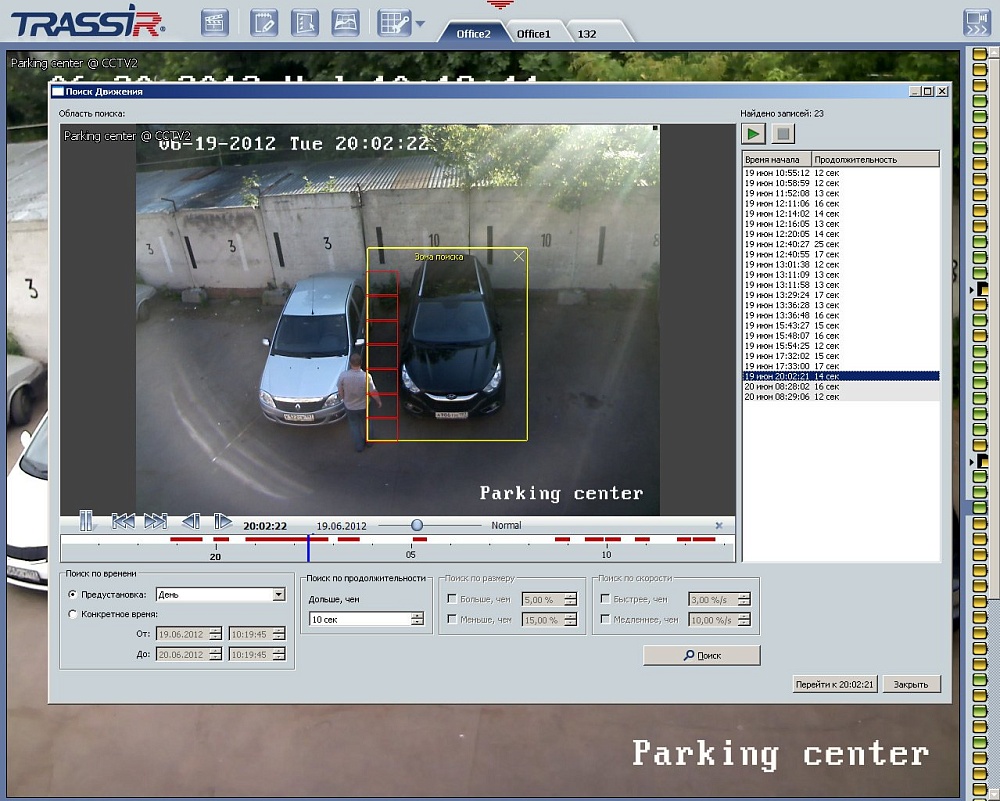Select the 'Конкретное время' radio button
Image resolution: width=1000 pixels, height=801 pixels.
(x=72, y=614)
